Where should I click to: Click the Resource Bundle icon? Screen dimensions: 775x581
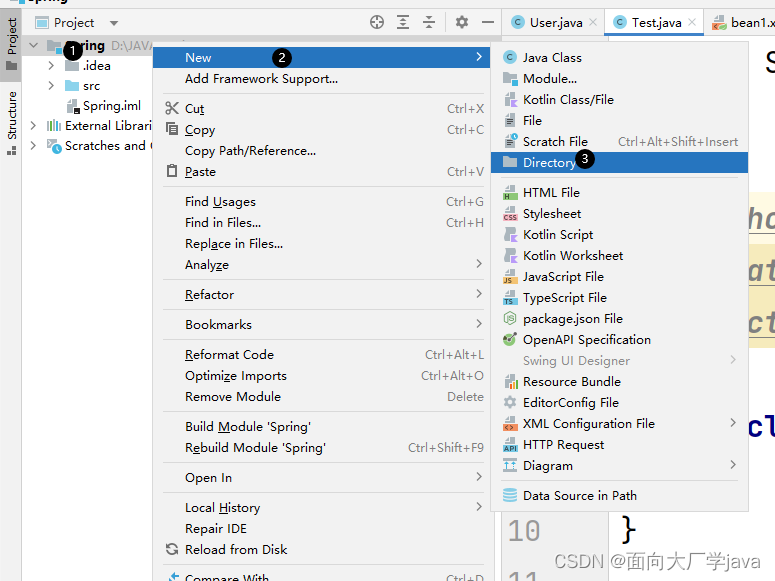click(510, 382)
